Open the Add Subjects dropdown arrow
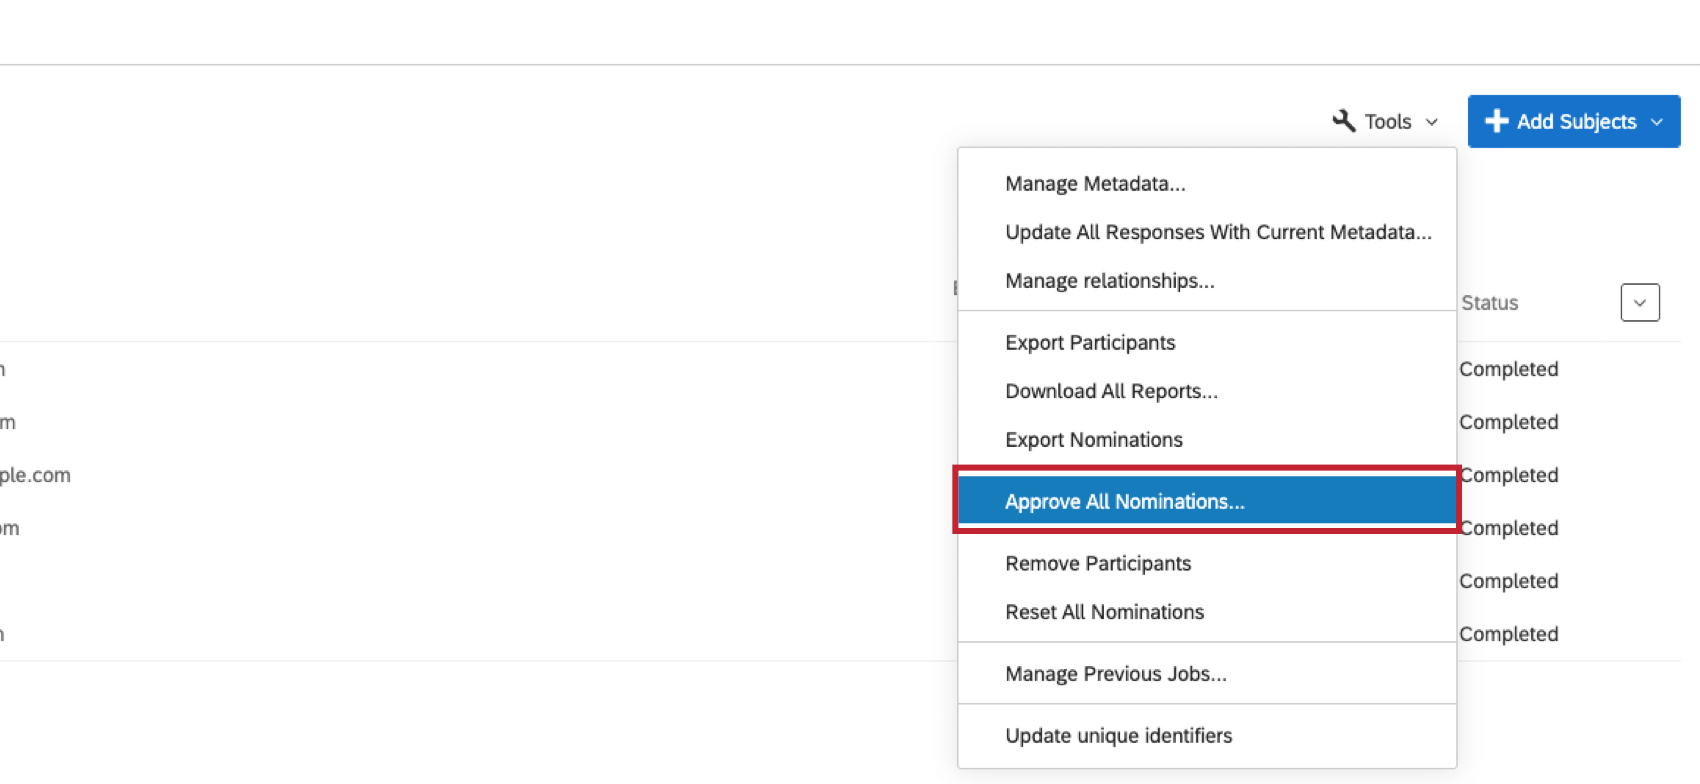The width and height of the screenshot is (1700, 784). pyautogui.click(x=1657, y=122)
